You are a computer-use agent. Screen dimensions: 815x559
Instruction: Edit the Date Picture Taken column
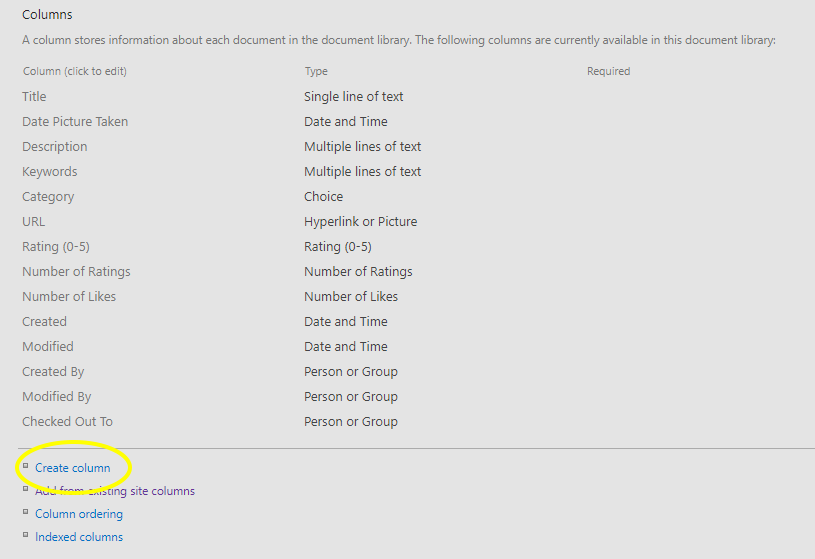(x=75, y=122)
